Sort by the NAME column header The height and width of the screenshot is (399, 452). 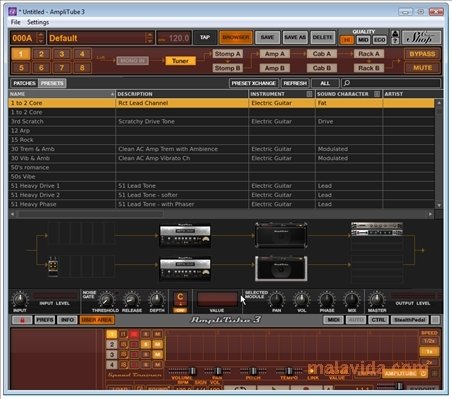coord(62,94)
